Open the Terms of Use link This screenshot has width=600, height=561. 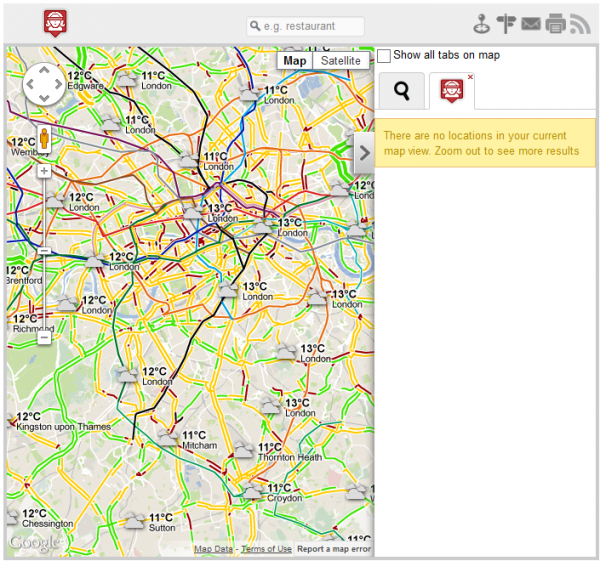[x=266, y=549]
